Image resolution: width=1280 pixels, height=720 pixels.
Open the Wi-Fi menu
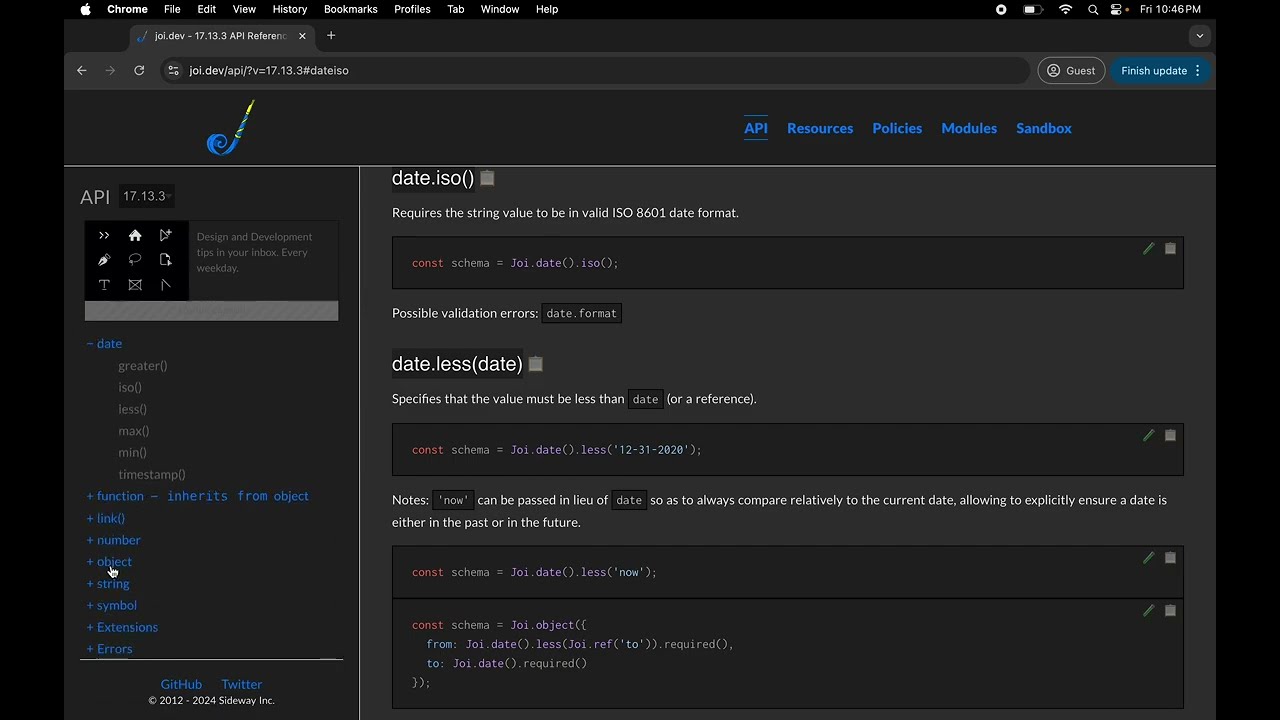pyautogui.click(x=1066, y=9)
